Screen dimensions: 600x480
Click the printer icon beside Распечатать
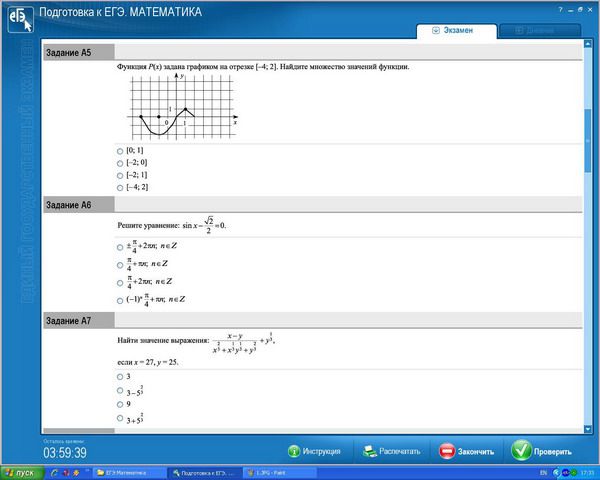point(367,451)
